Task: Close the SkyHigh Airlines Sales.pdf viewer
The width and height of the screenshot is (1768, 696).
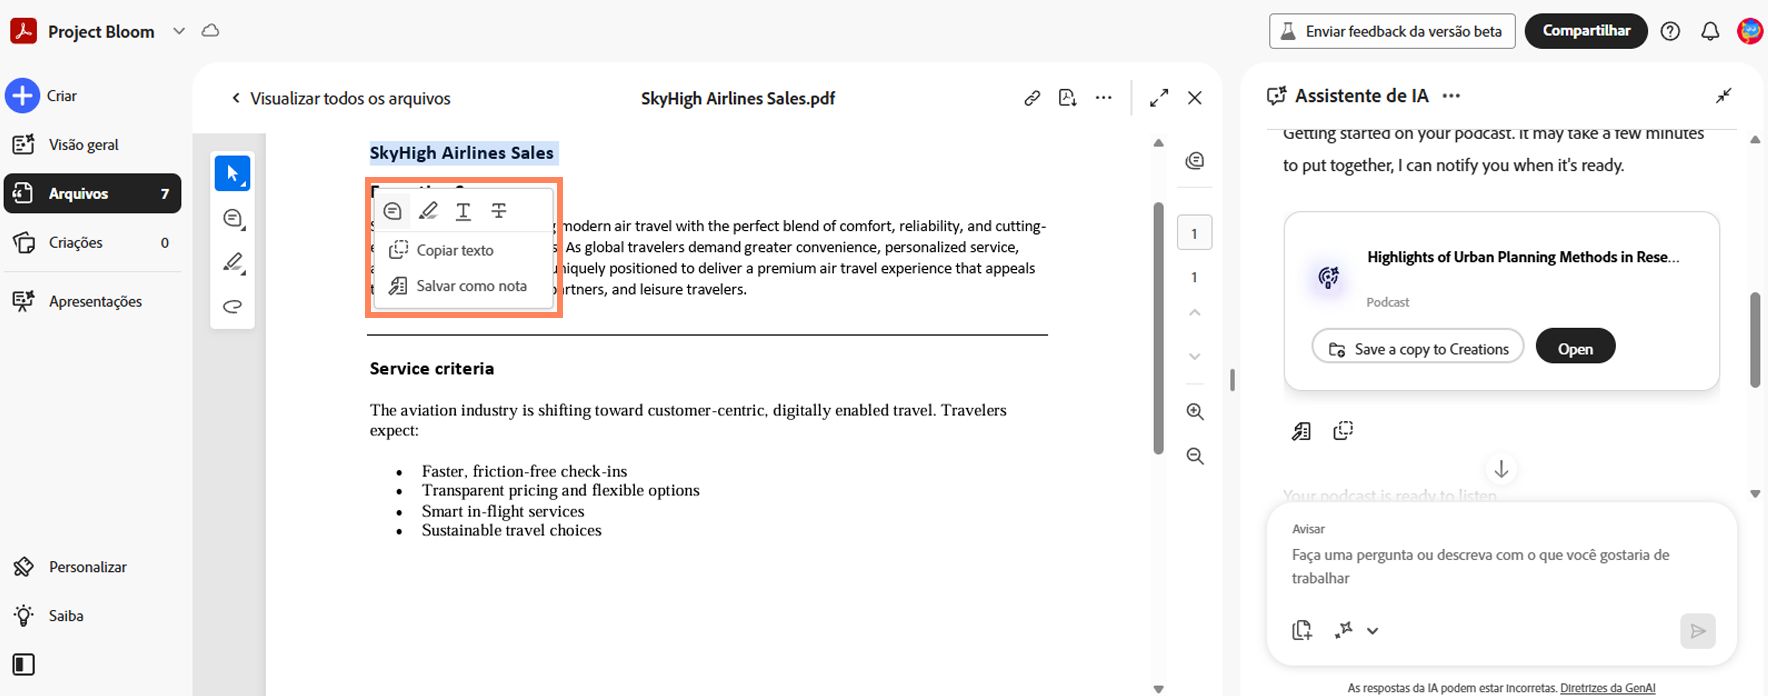Action: 1195,98
